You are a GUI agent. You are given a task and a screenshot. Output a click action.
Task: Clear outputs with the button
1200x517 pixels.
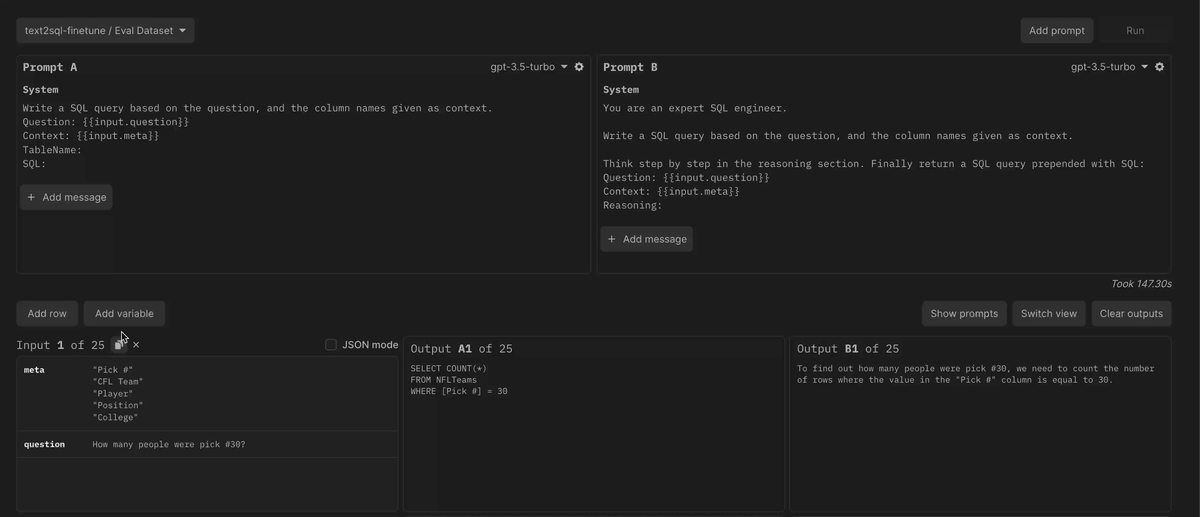point(1131,314)
